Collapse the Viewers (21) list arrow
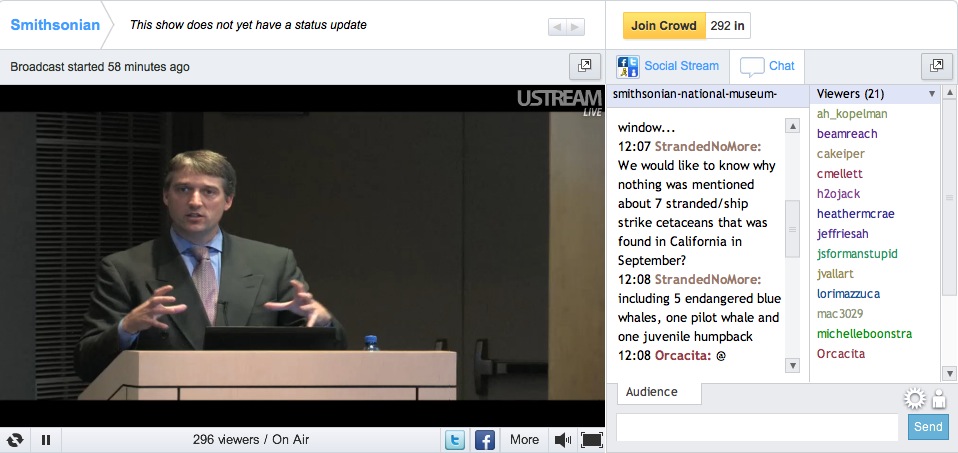 tap(932, 94)
